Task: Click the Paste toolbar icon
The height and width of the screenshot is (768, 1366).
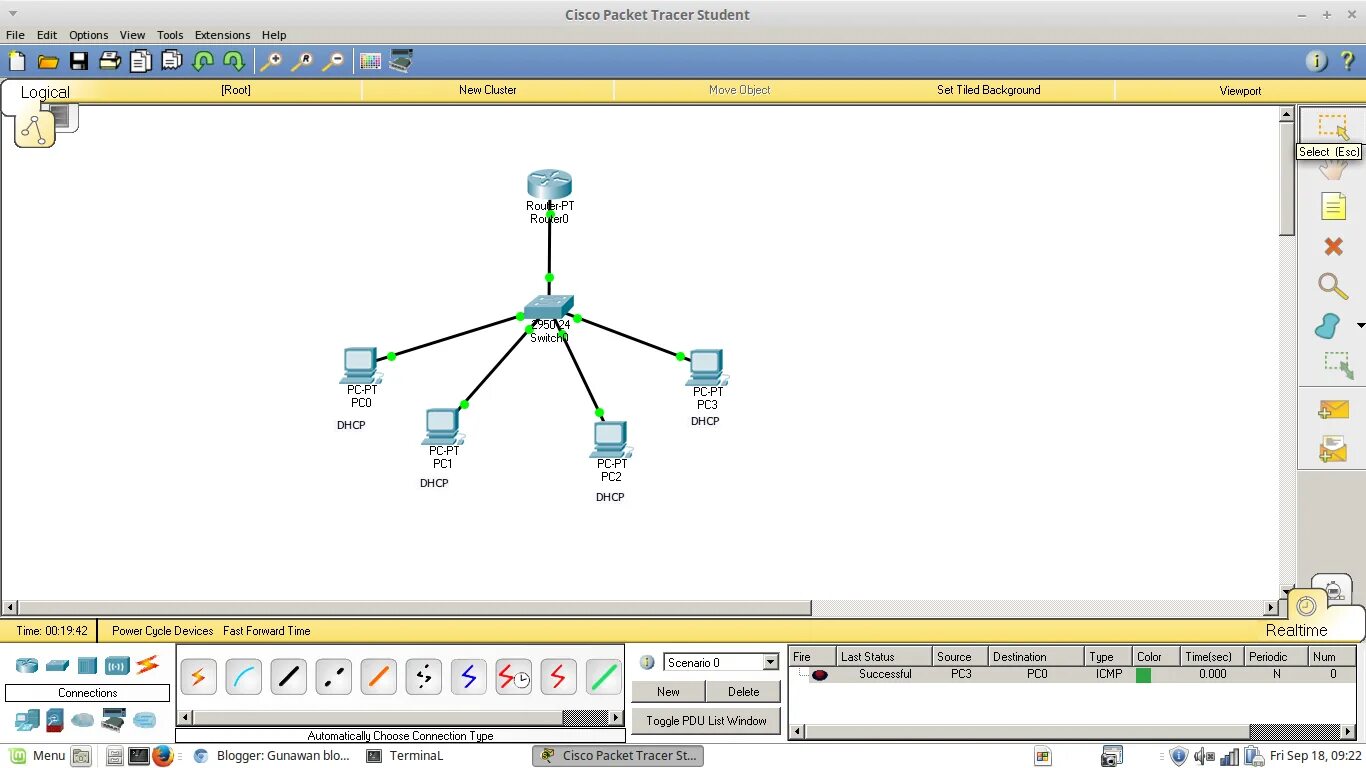Action: tap(172, 61)
